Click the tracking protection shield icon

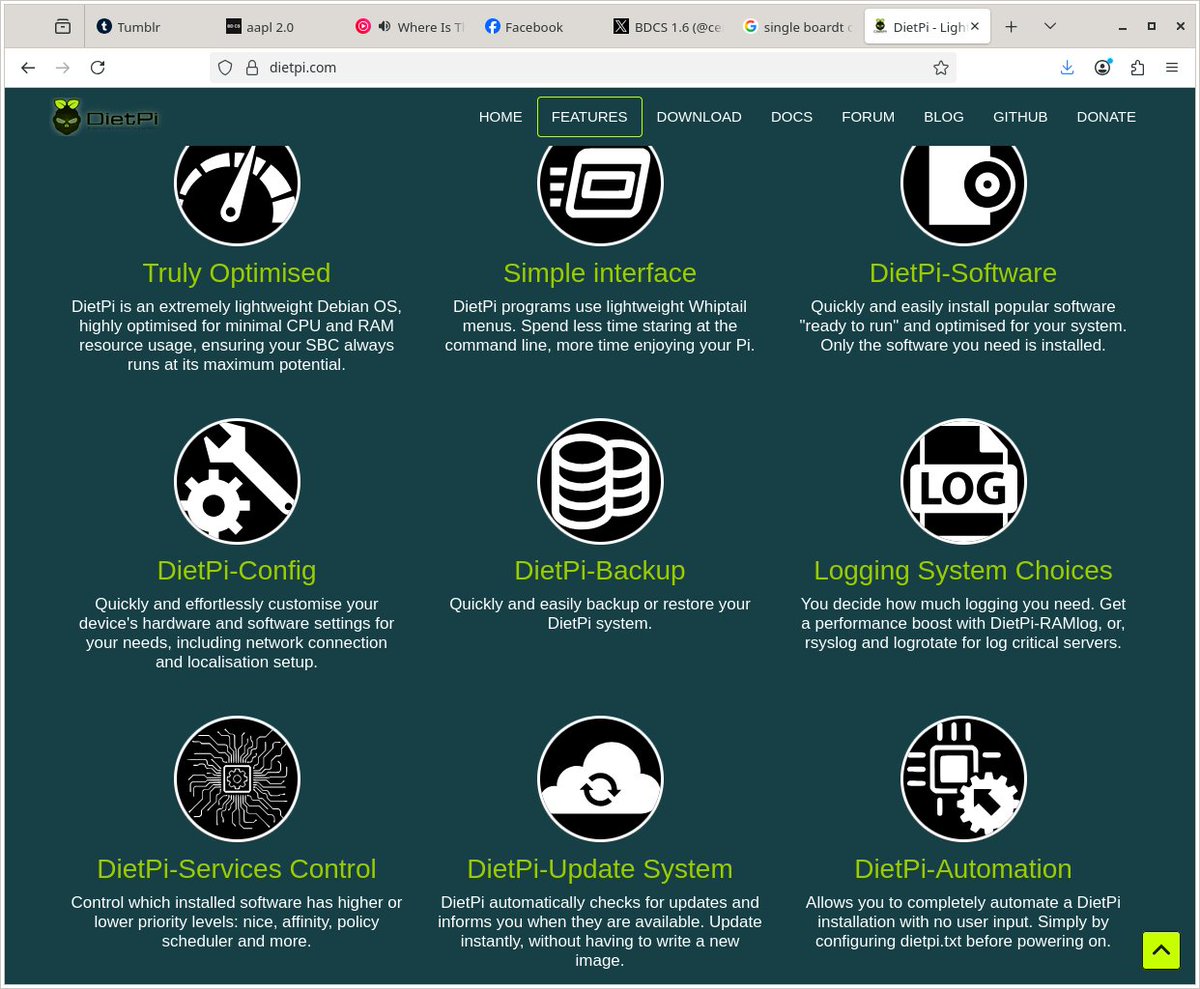pos(226,68)
